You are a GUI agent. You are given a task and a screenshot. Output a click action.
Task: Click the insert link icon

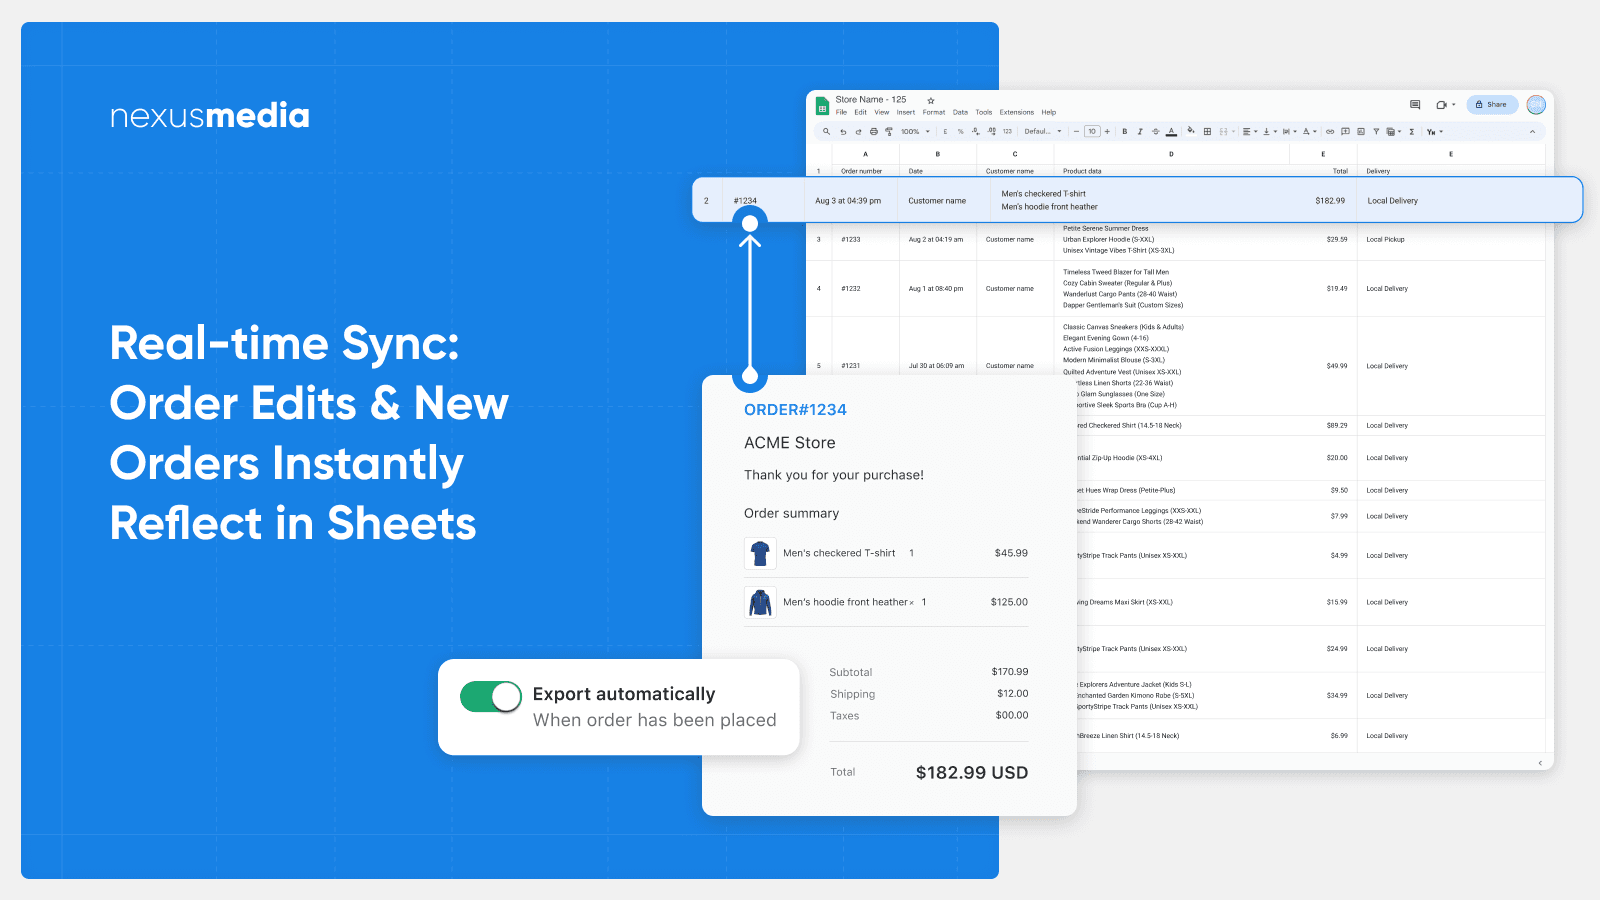pyautogui.click(x=1330, y=132)
